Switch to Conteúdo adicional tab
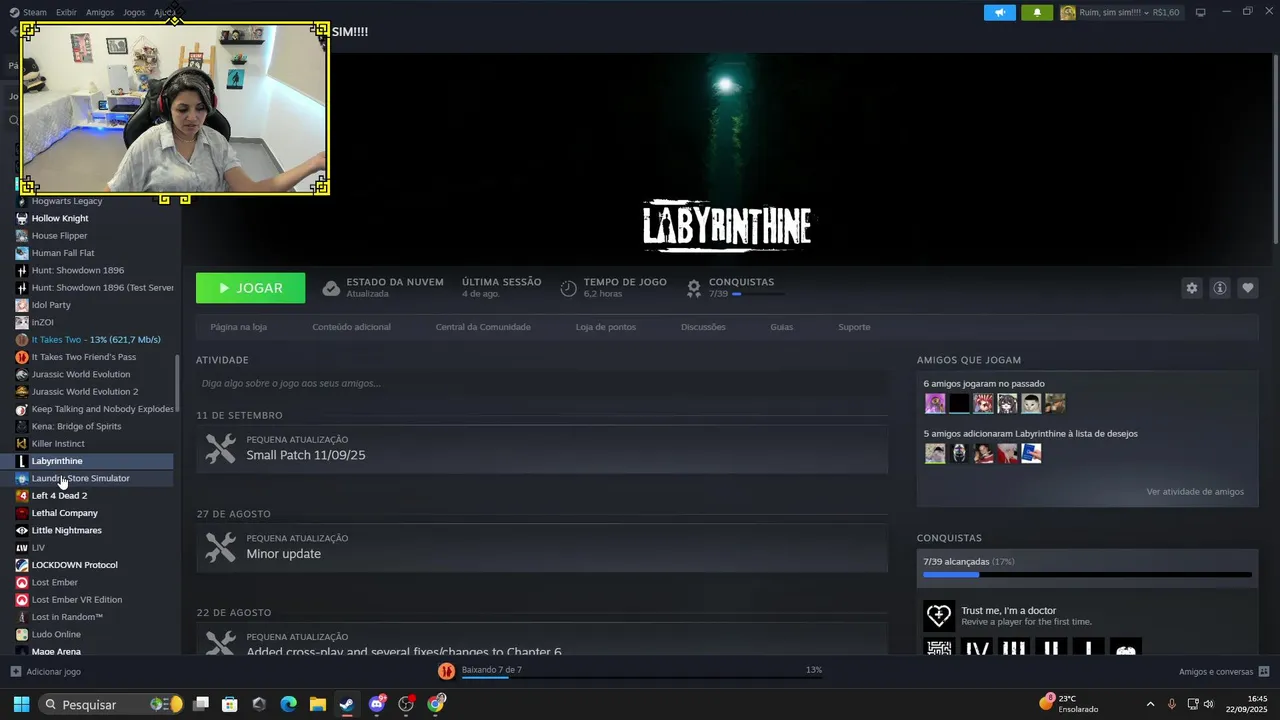The width and height of the screenshot is (1280, 720). (351, 327)
